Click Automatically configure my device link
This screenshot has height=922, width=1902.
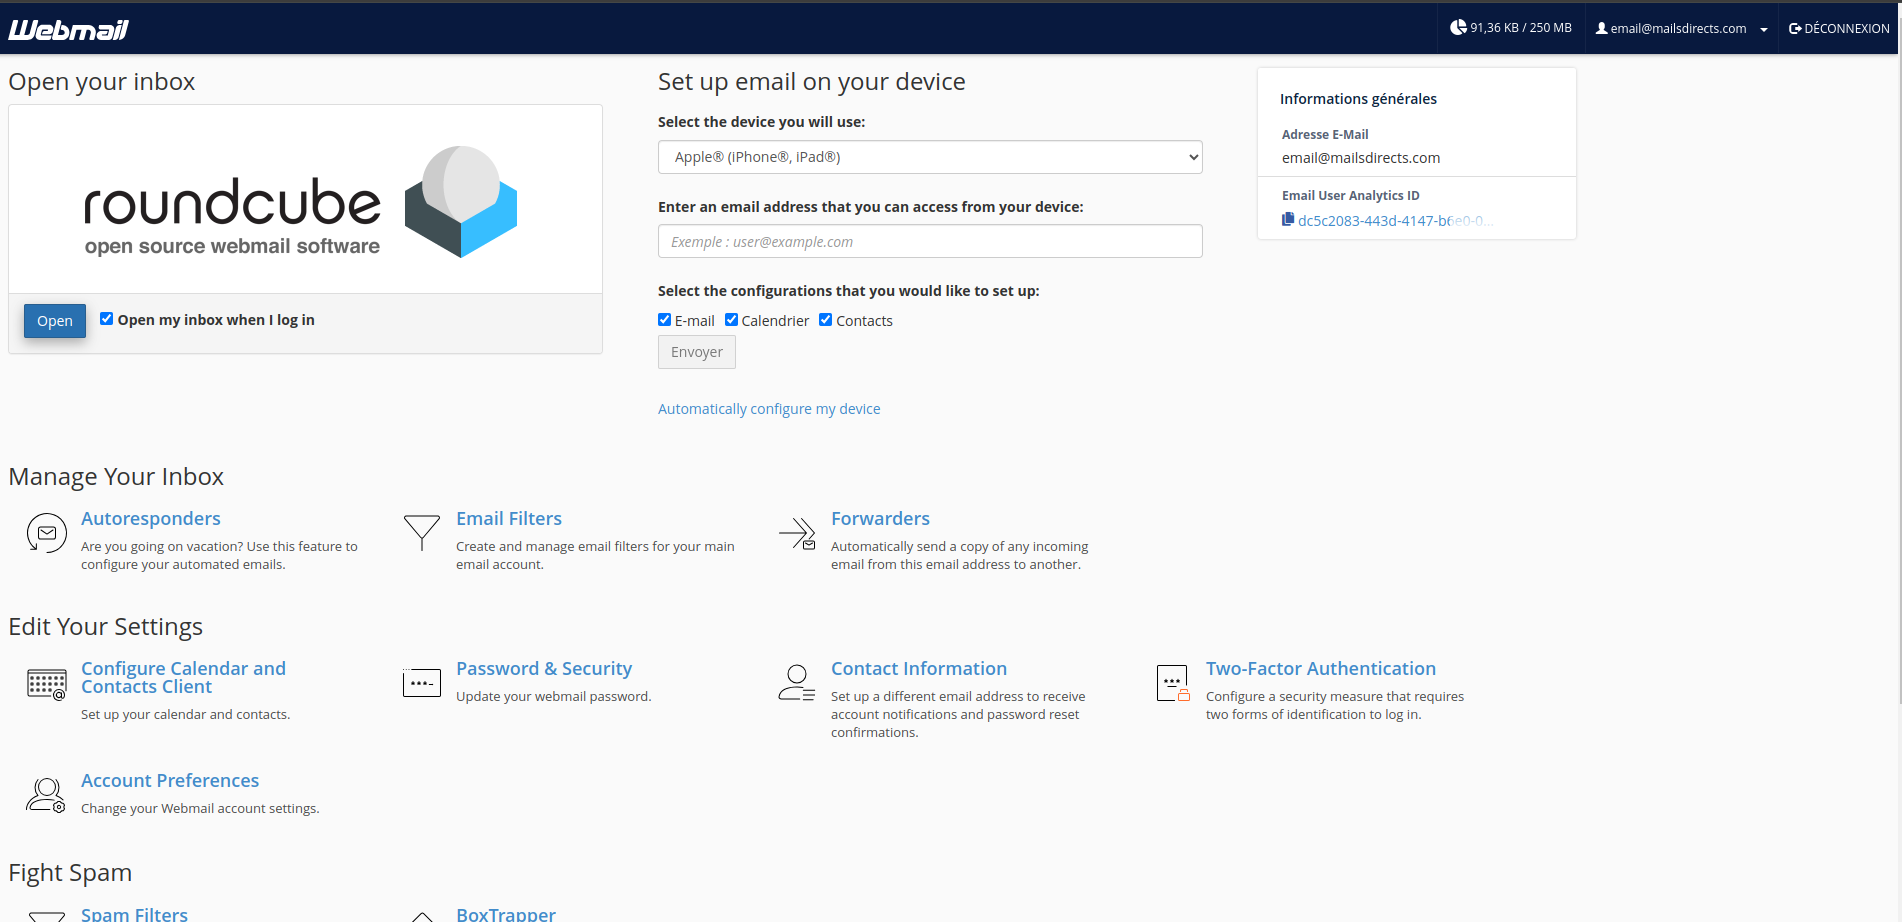(769, 409)
